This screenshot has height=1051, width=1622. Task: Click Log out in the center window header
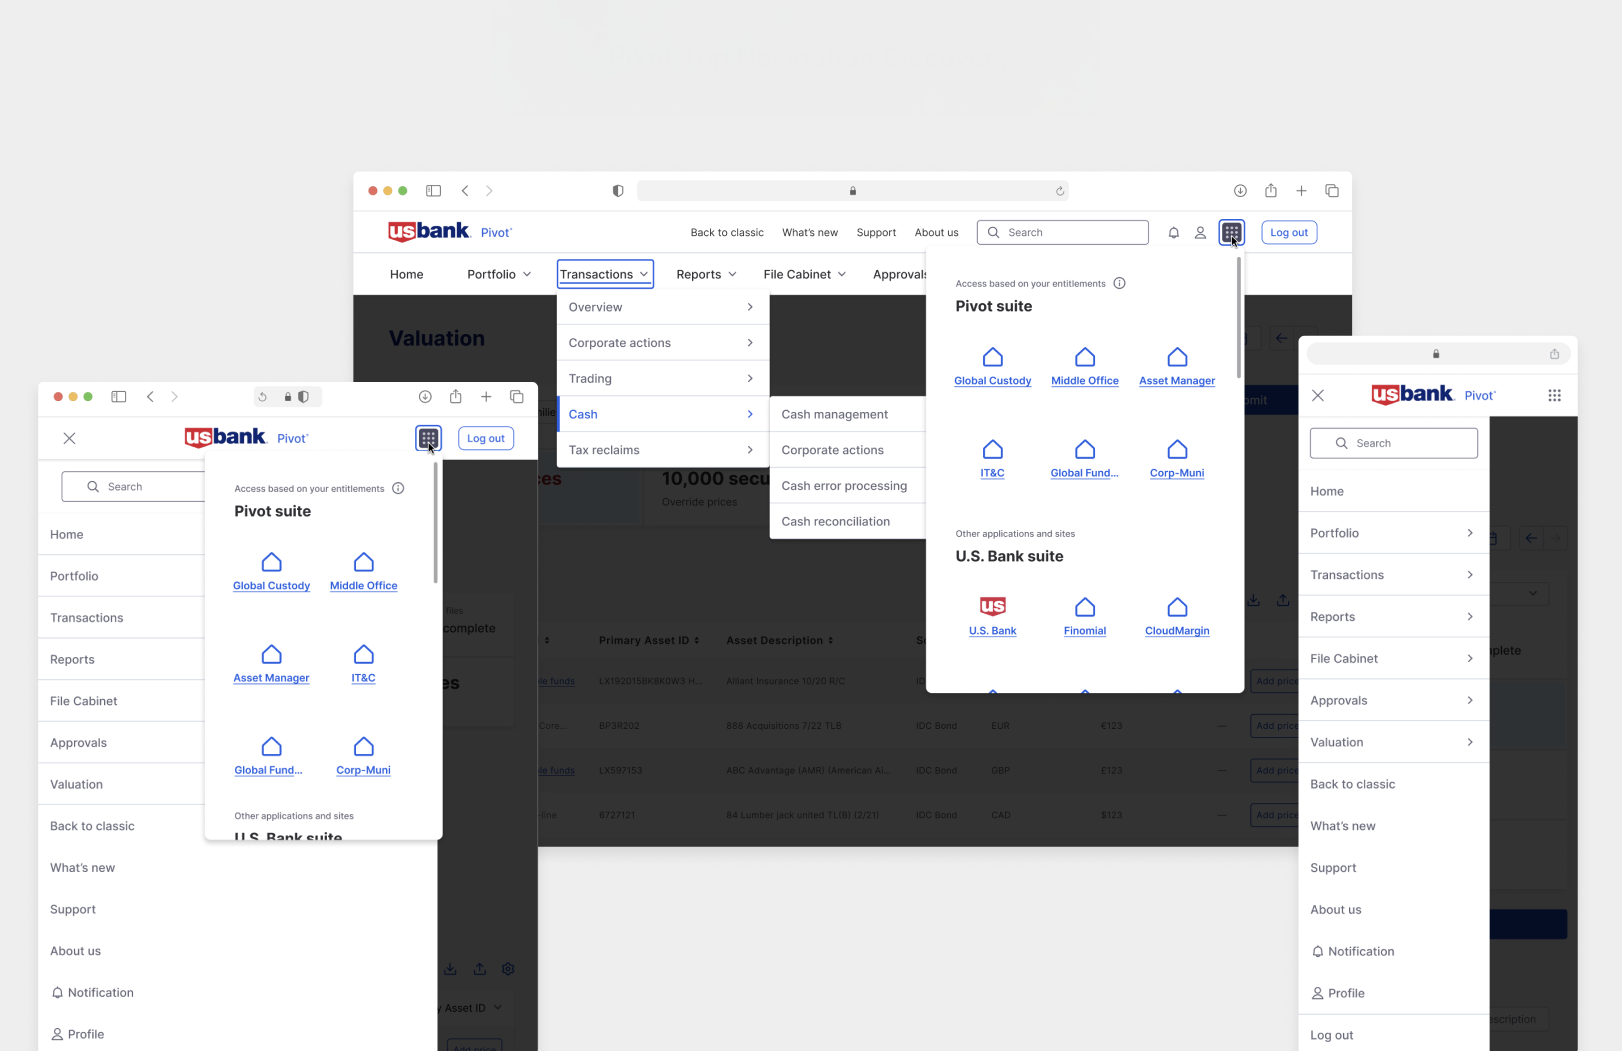[1289, 233]
